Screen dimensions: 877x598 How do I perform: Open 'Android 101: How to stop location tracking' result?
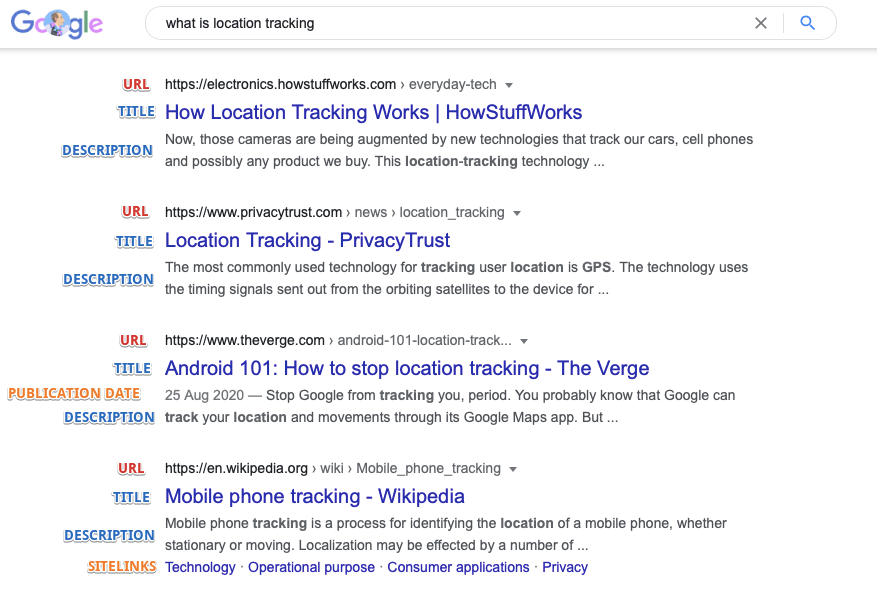click(407, 369)
